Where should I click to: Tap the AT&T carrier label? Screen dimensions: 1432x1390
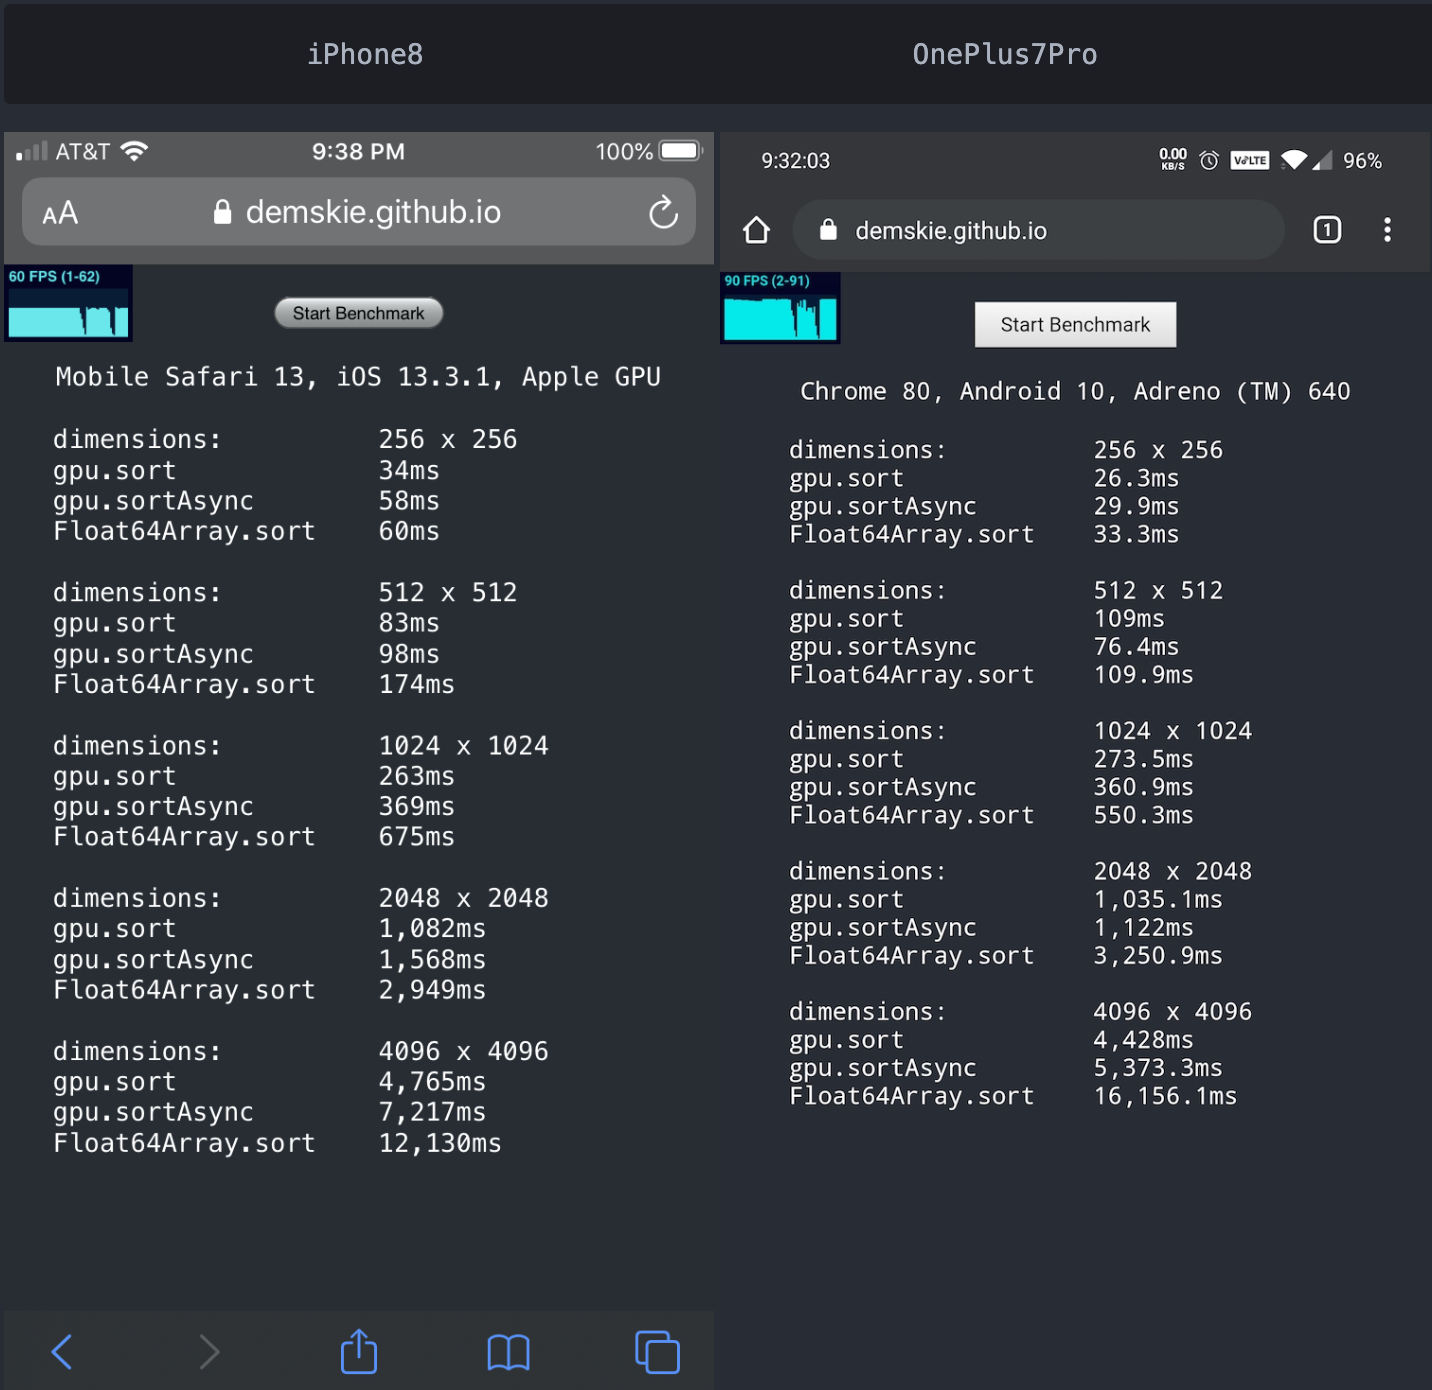pyautogui.click(x=82, y=152)
